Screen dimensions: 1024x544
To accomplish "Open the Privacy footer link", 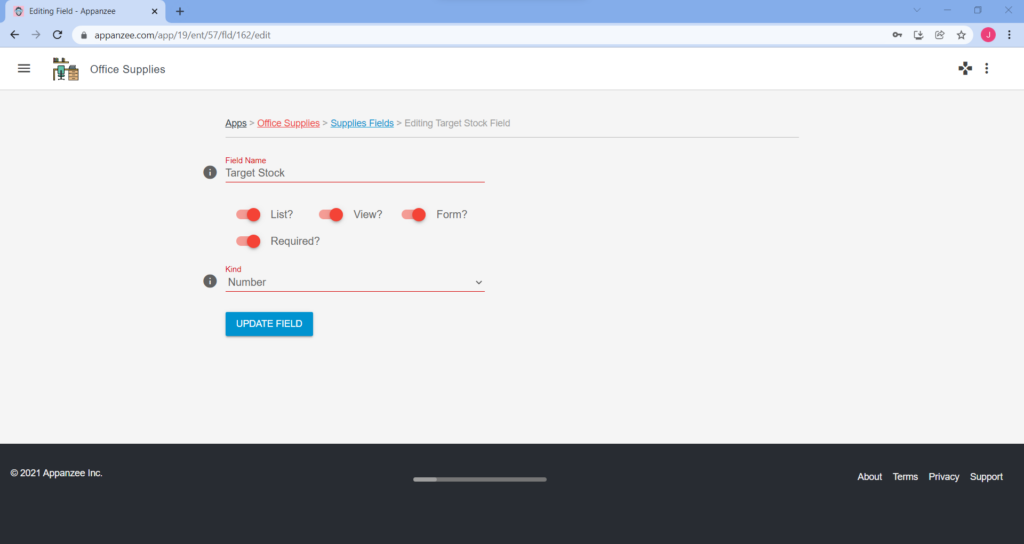I will pos(944,477).
